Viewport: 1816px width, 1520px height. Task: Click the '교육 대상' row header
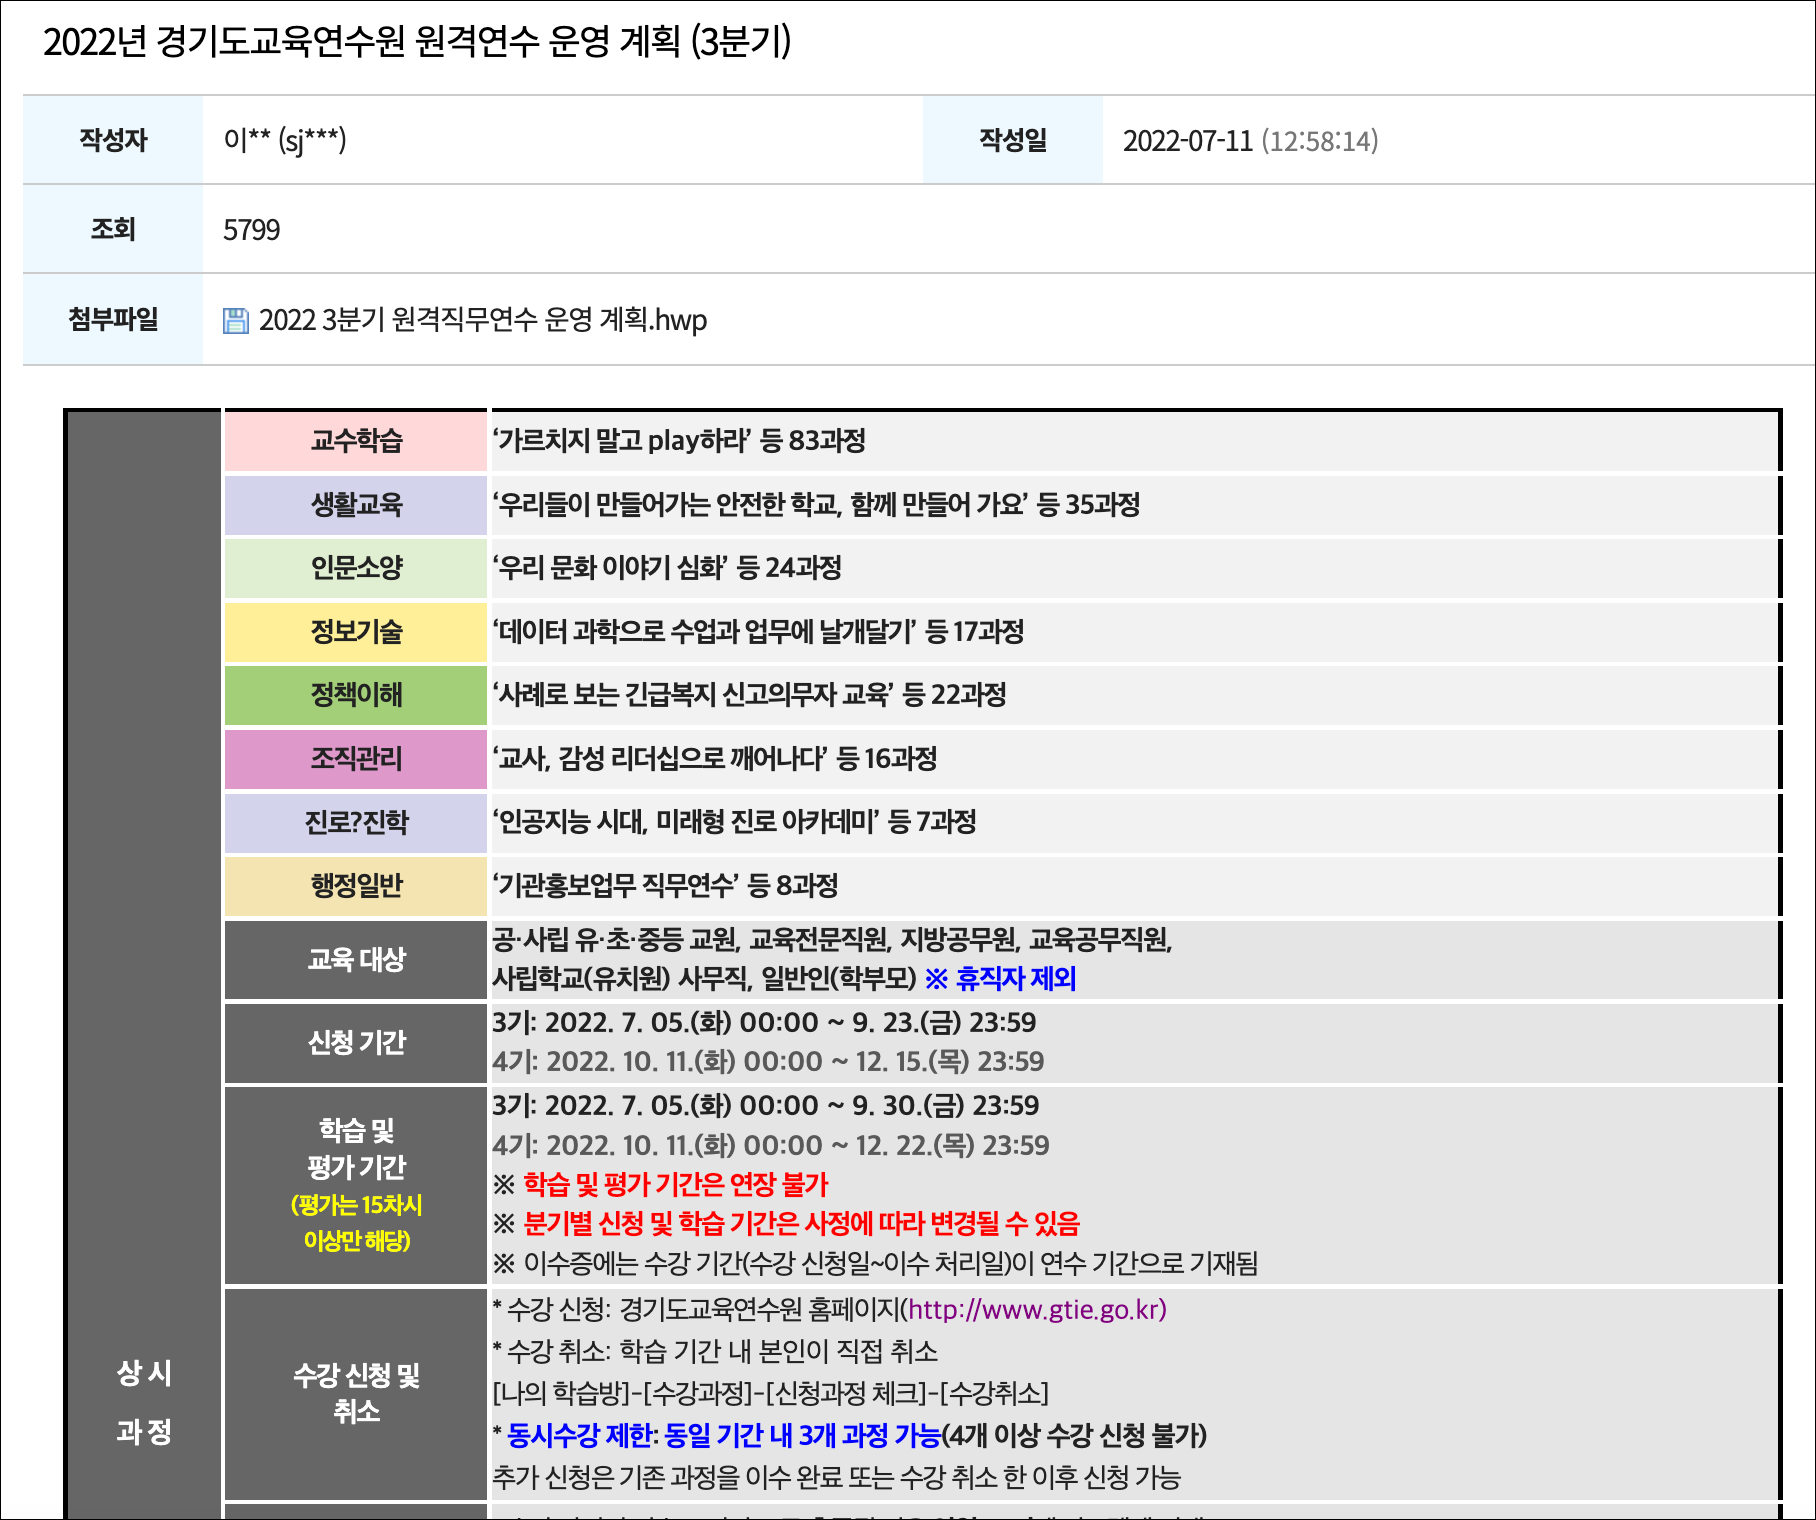(x=356, y=960)
